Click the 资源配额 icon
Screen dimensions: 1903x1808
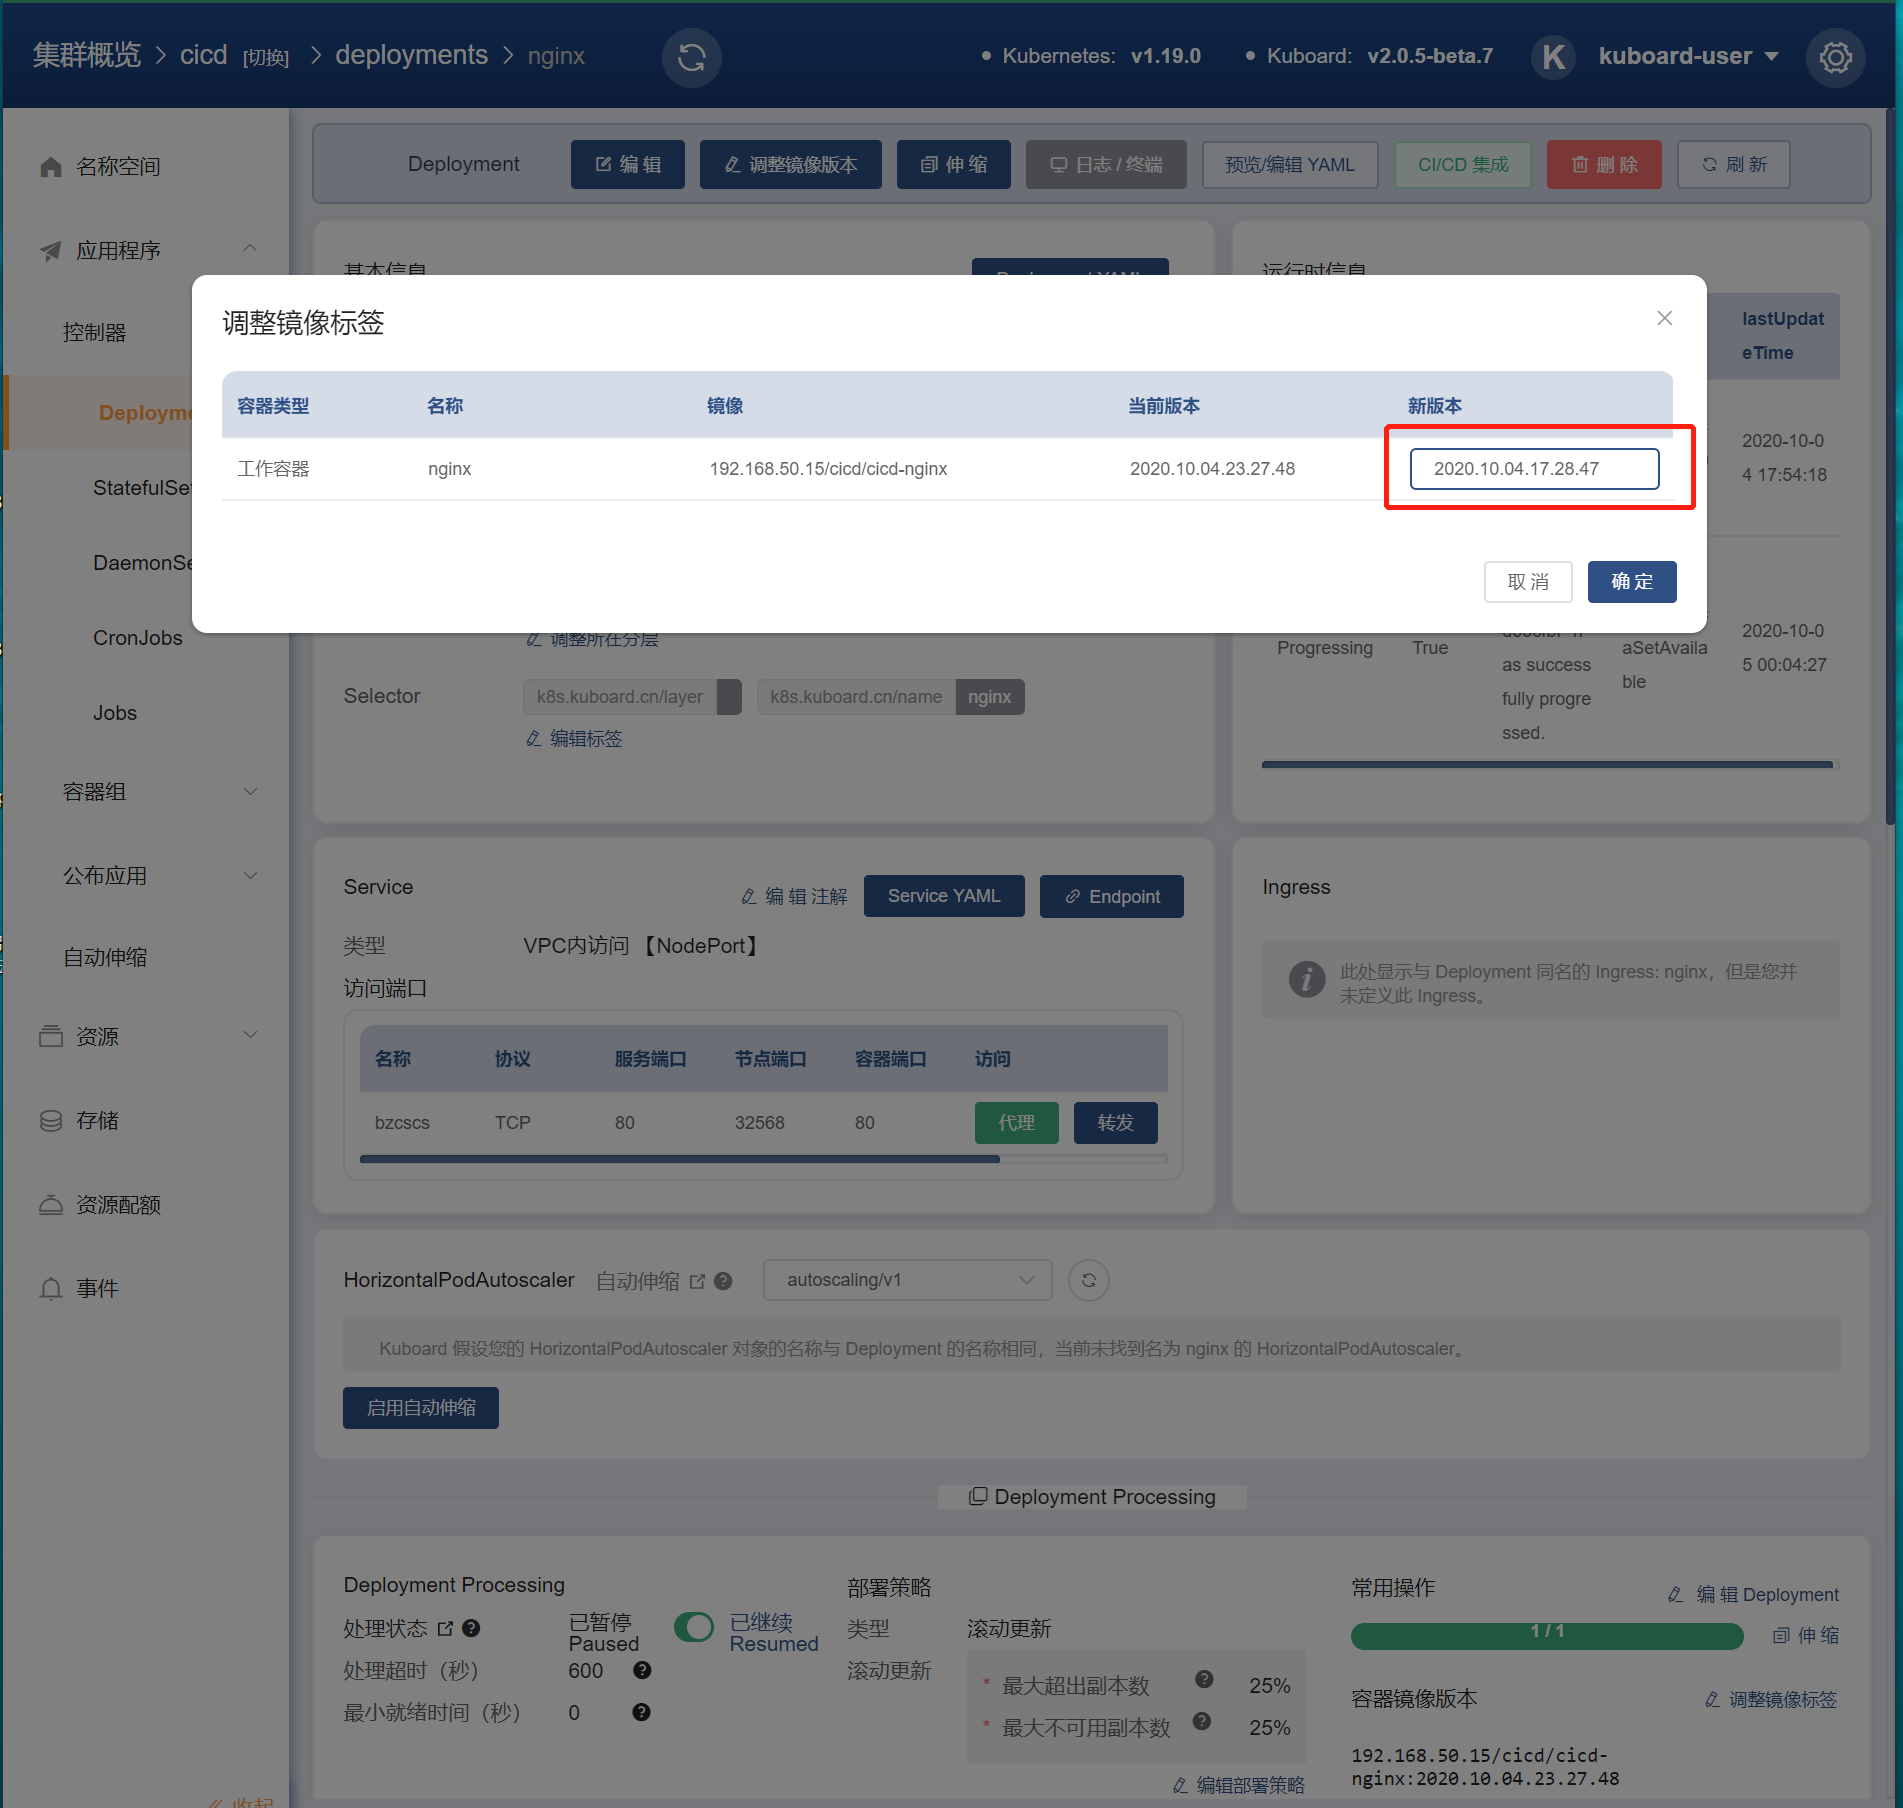click(51, 1204)
